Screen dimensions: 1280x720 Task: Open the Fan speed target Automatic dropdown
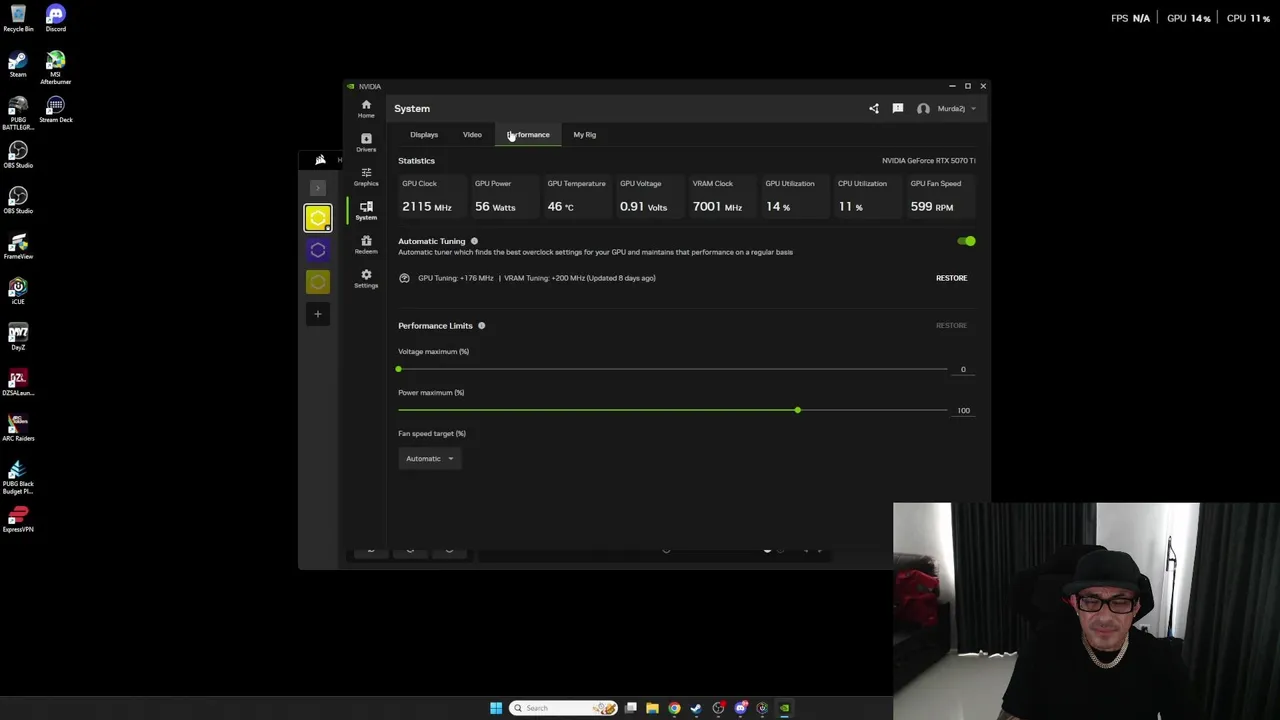pos(429,458)
